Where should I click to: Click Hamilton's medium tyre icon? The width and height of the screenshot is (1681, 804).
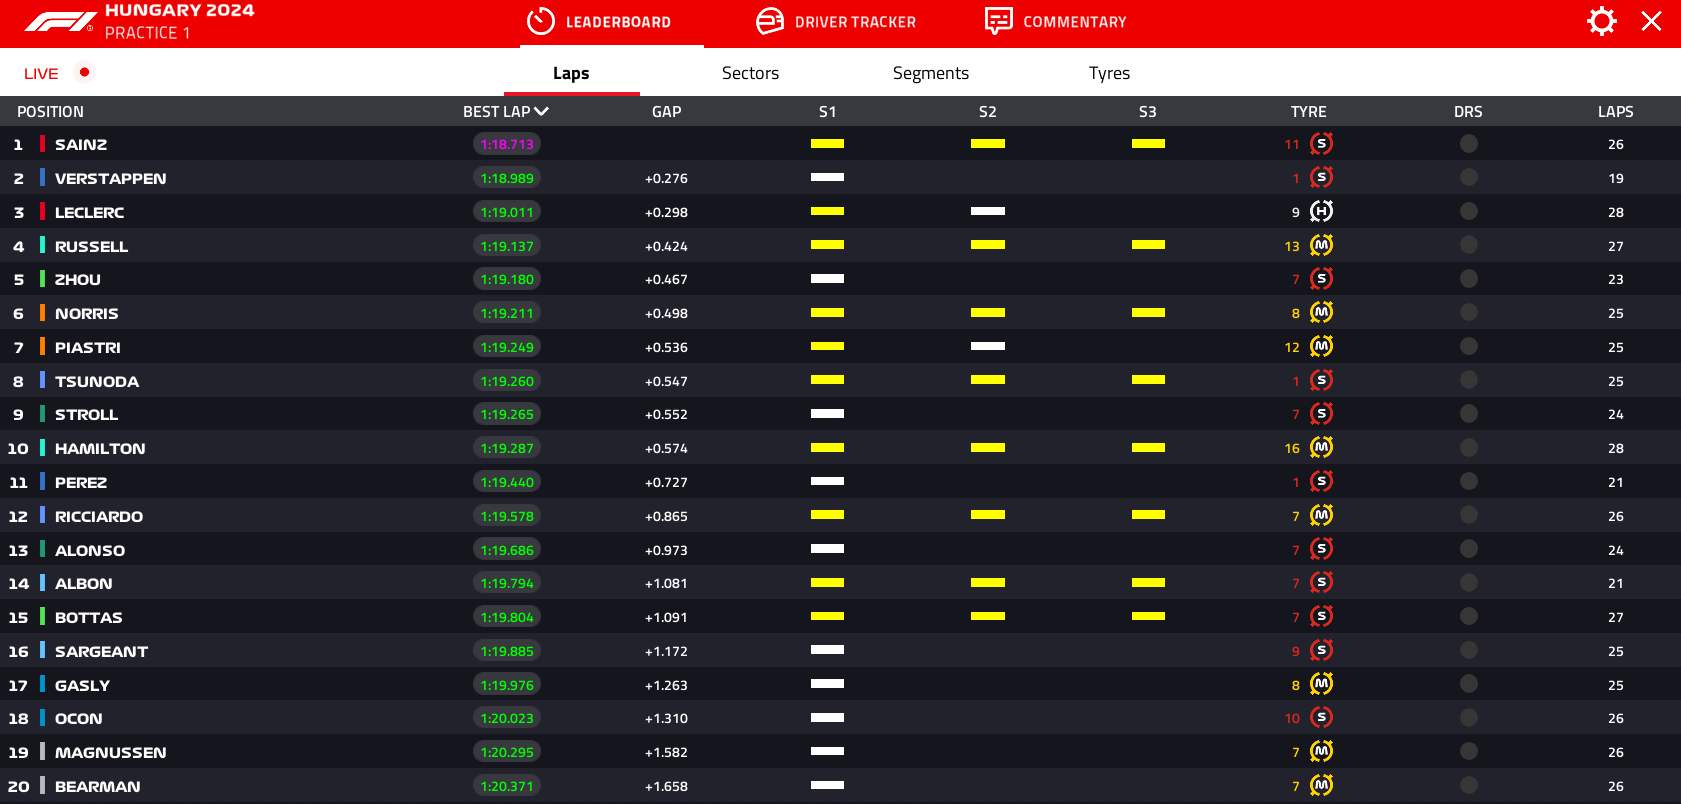click(1321, 448)
